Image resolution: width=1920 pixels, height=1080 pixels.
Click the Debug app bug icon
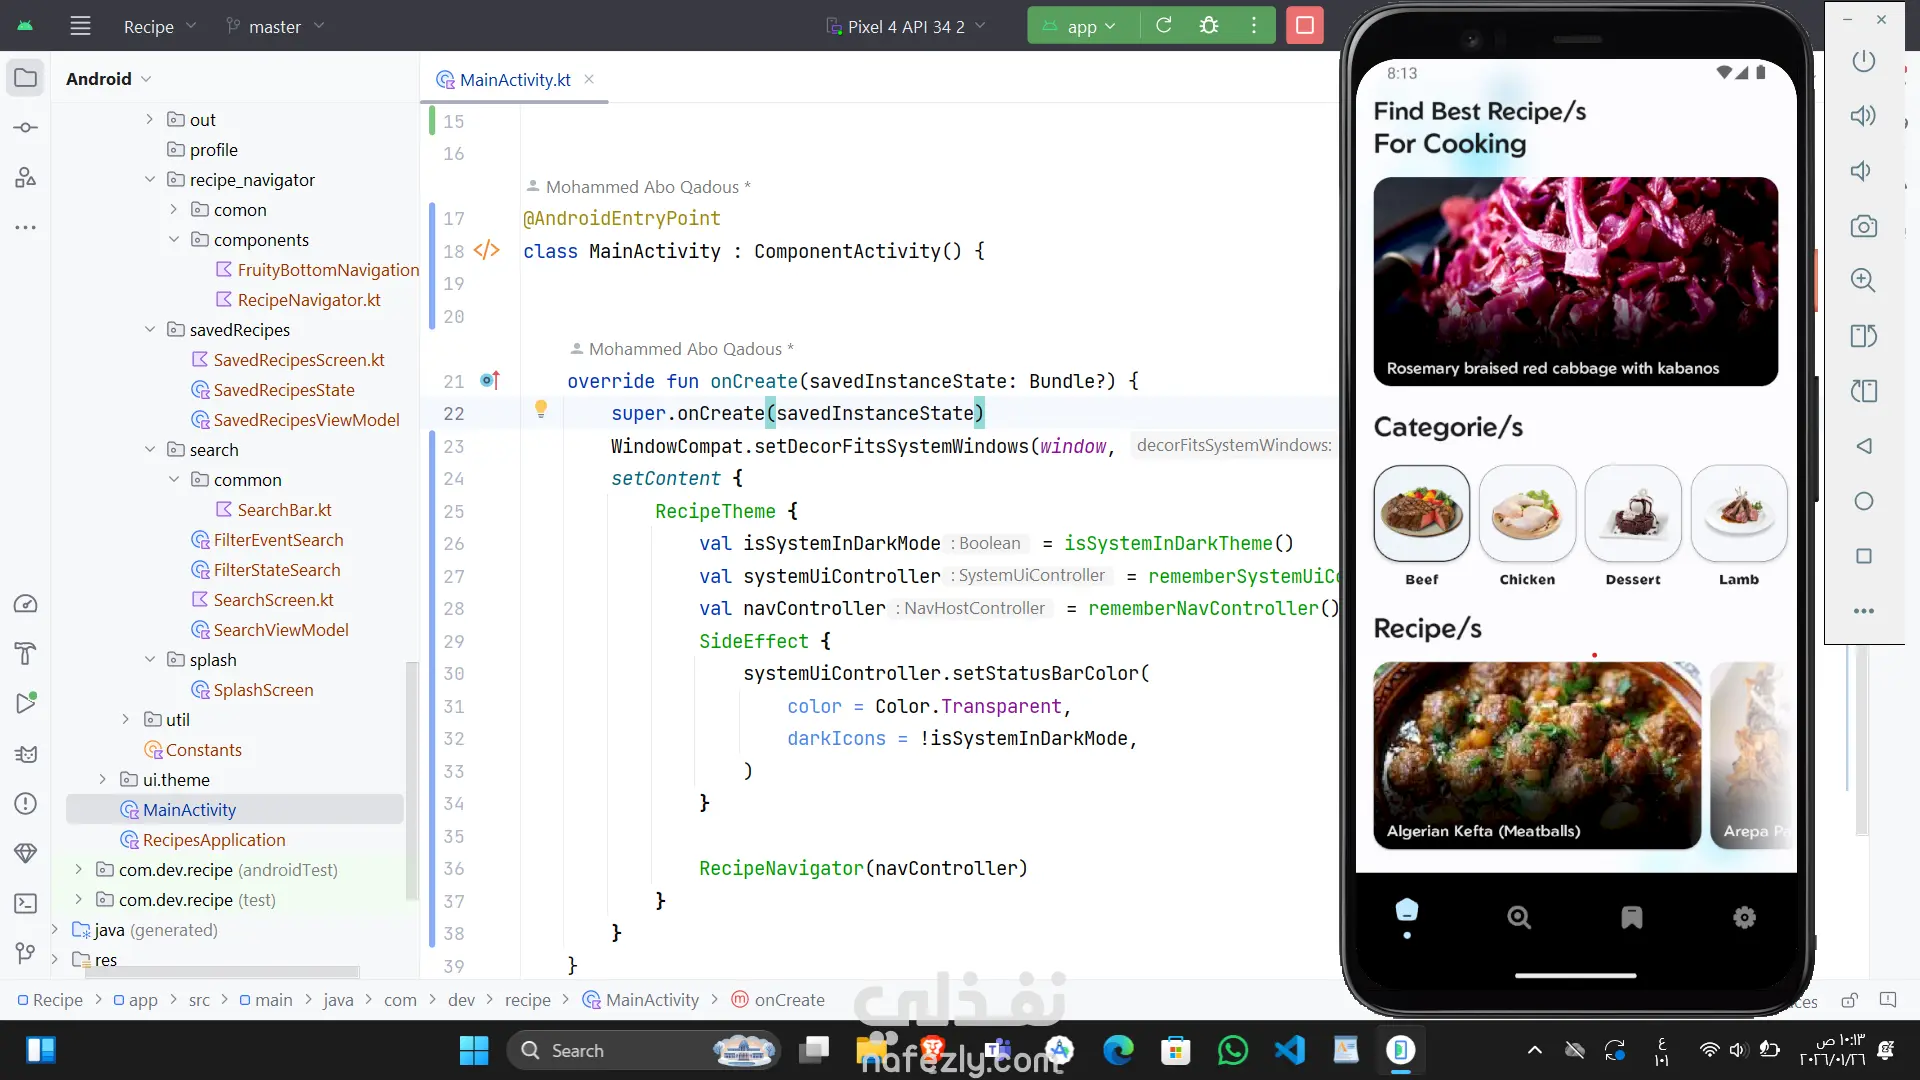point(1209,26)
